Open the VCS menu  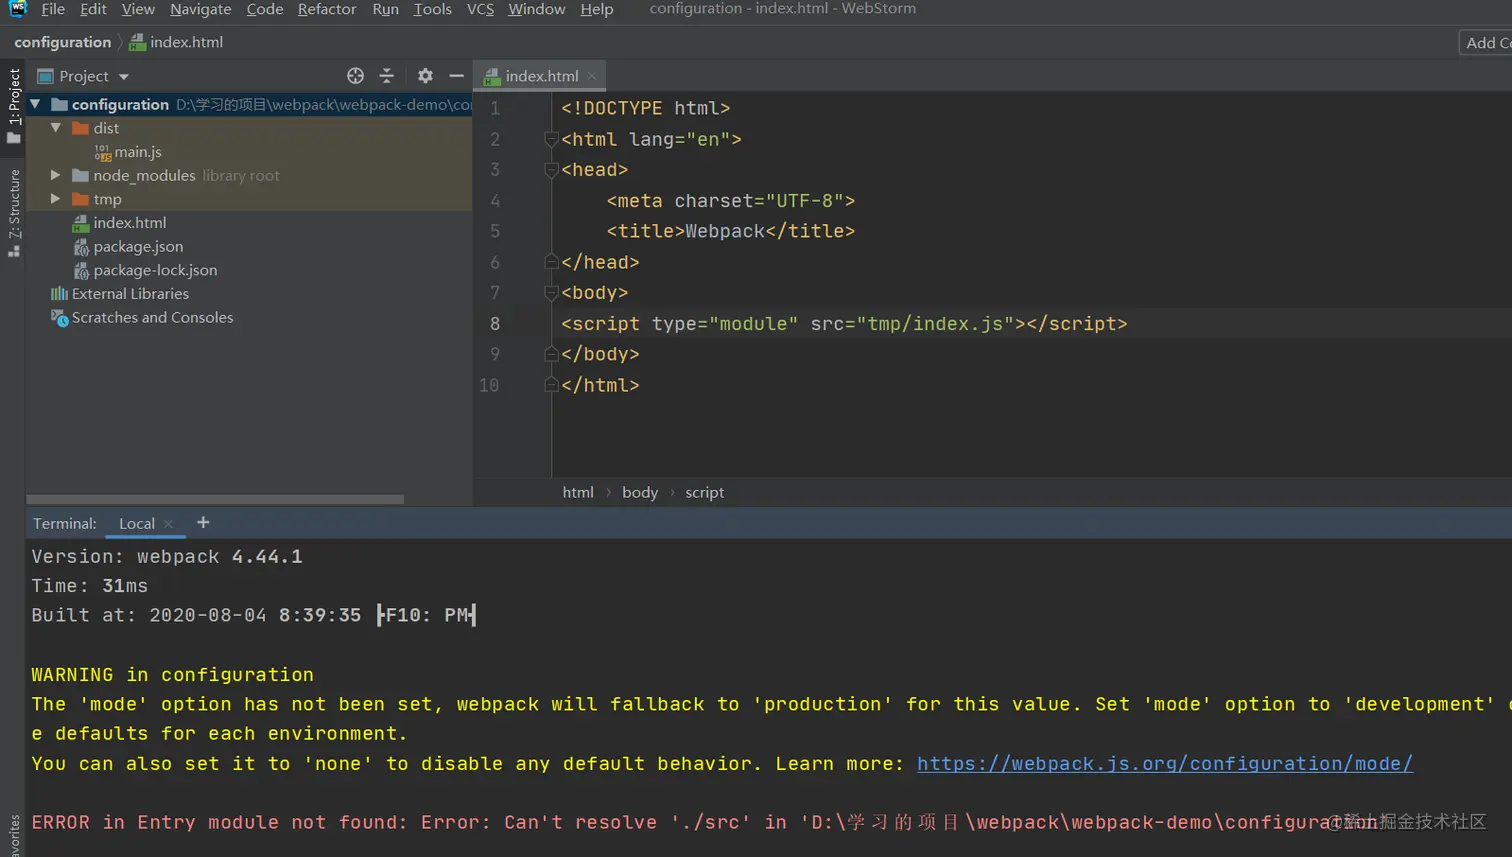click(x=480, y=9)
